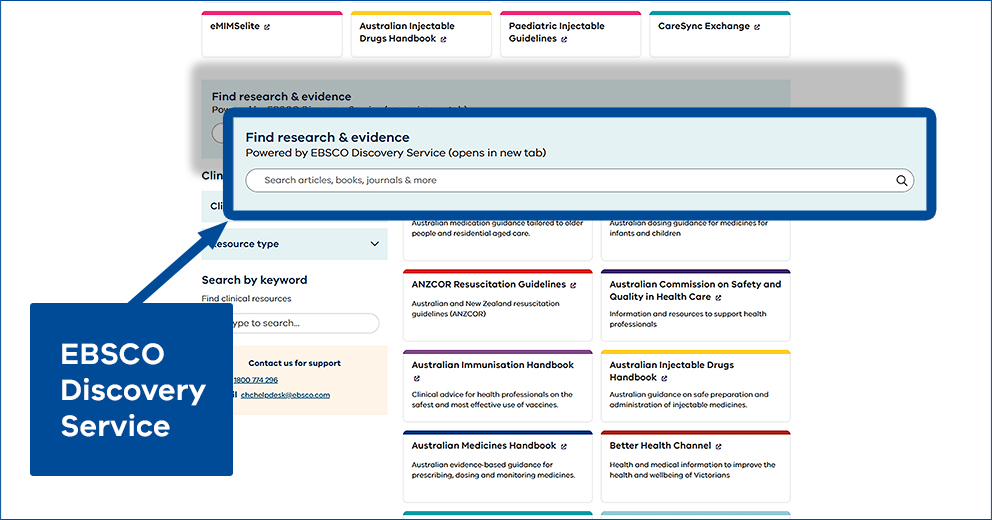Viewport: 992px width, 520px height.
Task: Click external-link icon beside CareSync Exchange
Action: click(x=757, y=27)
